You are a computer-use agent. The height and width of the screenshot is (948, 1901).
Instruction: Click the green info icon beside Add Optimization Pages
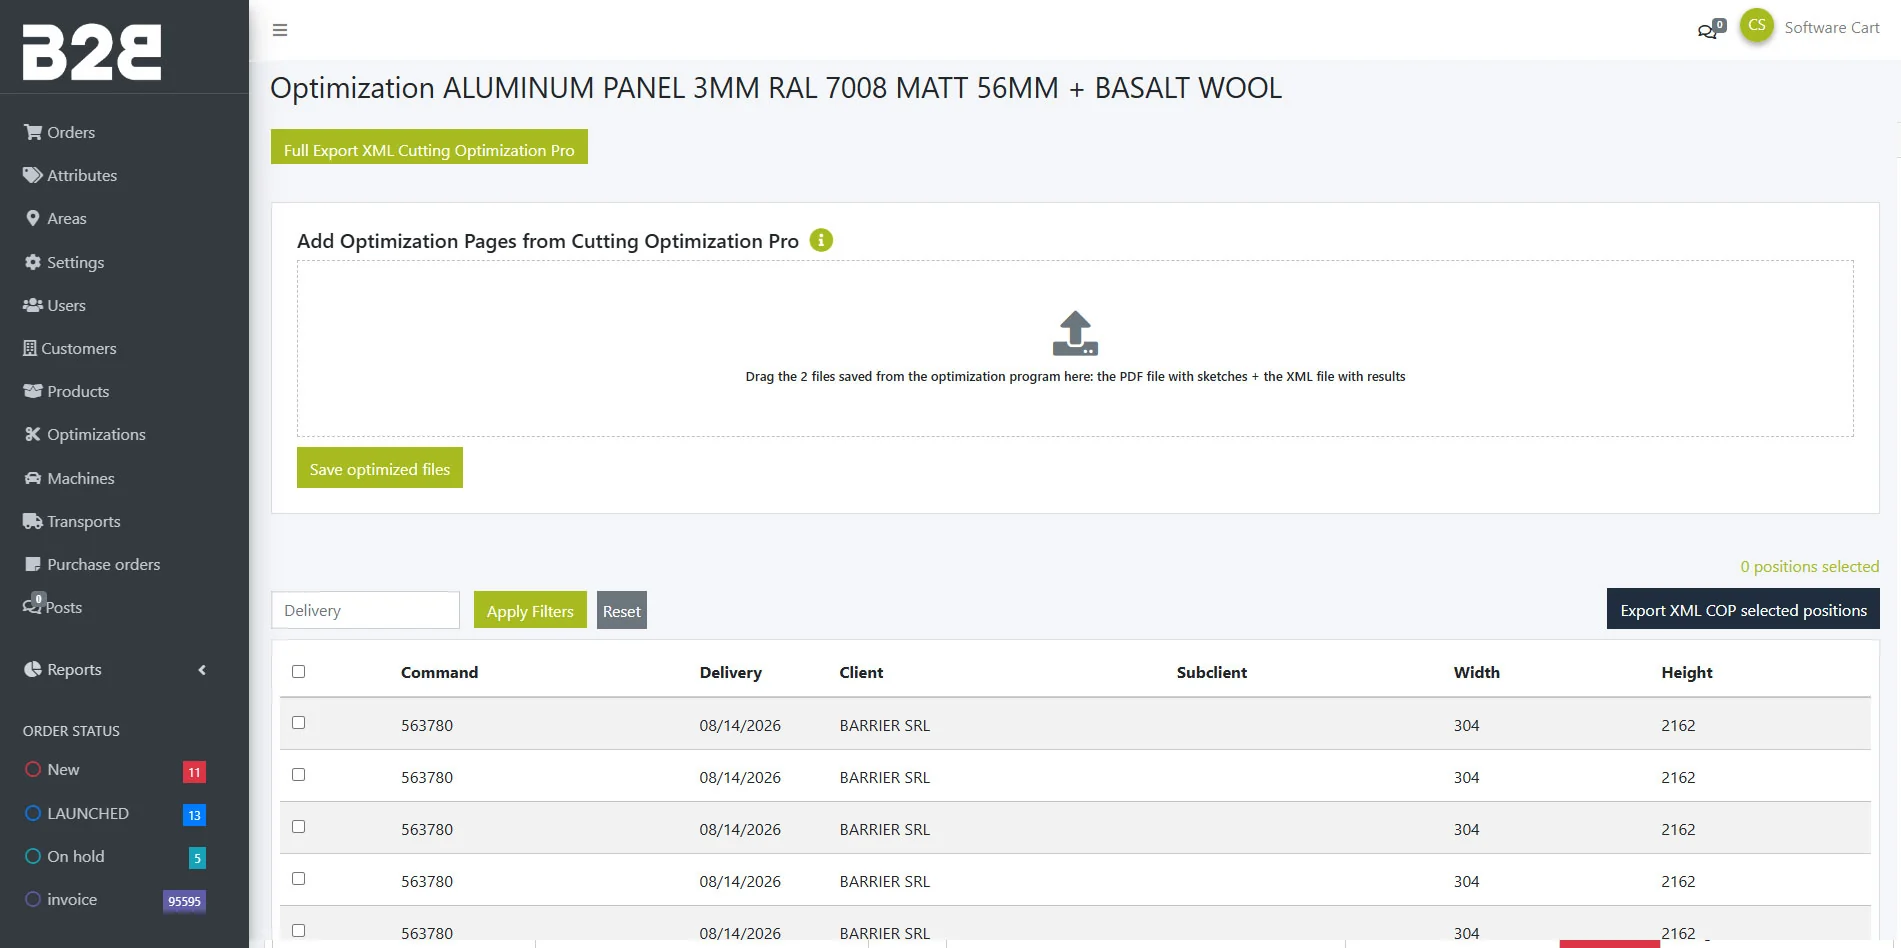(x=821, y=240)
